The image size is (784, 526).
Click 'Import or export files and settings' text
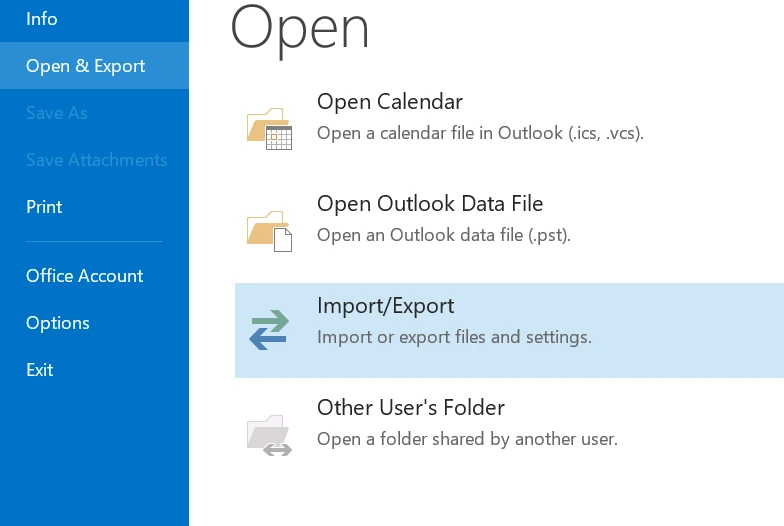(454, 338)
